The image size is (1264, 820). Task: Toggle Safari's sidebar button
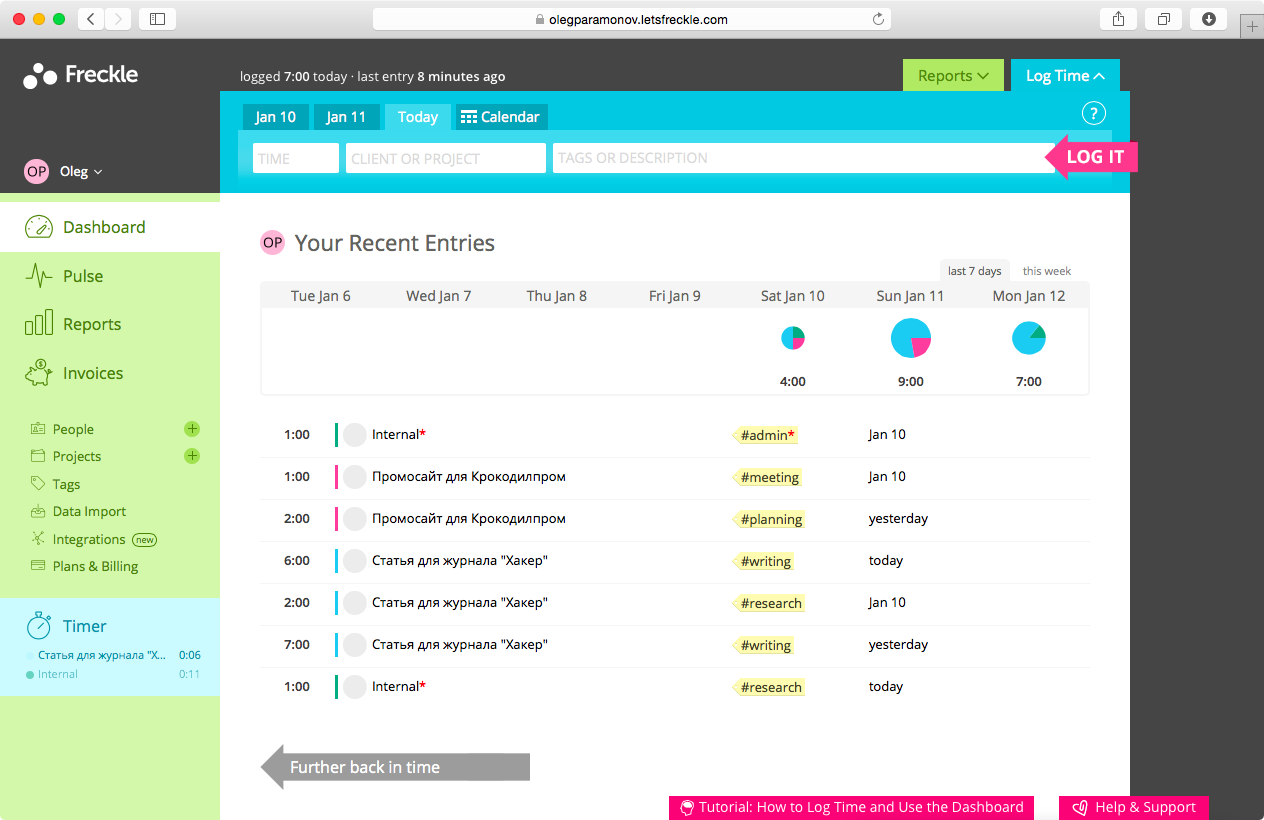[x=157, y=19]
